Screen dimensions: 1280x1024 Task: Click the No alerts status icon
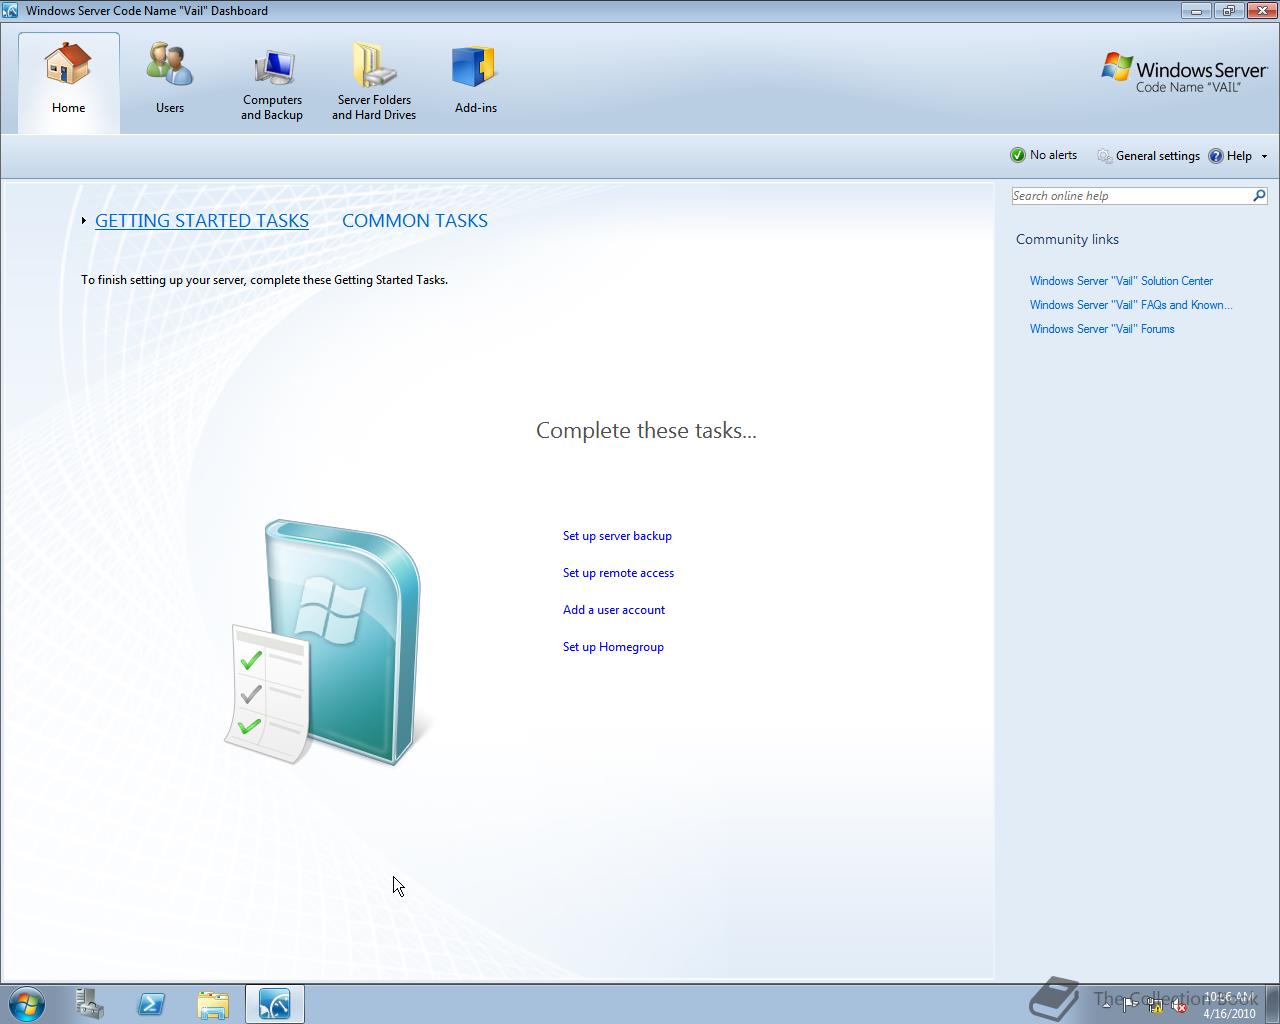coord(1018,155)
